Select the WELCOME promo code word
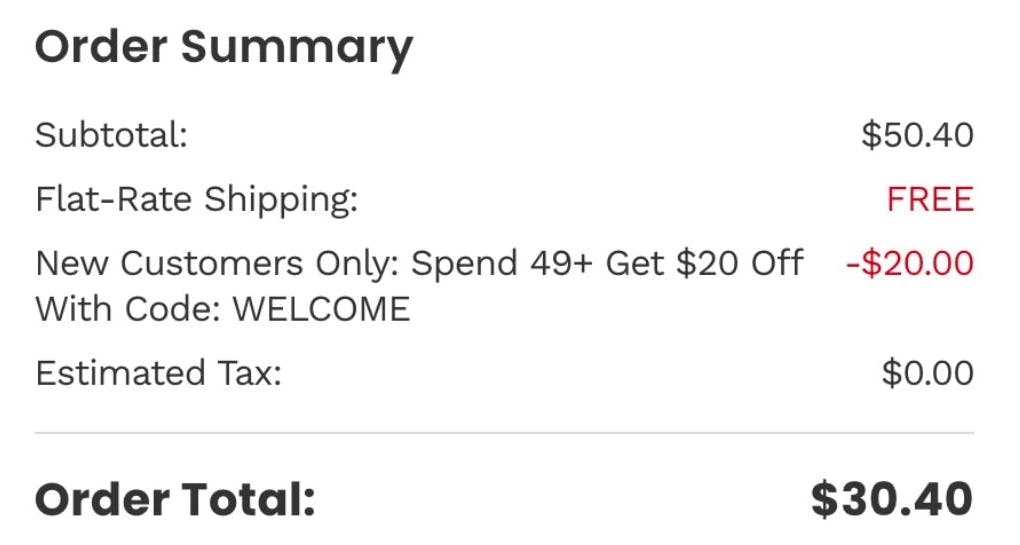 pos(321,309)
